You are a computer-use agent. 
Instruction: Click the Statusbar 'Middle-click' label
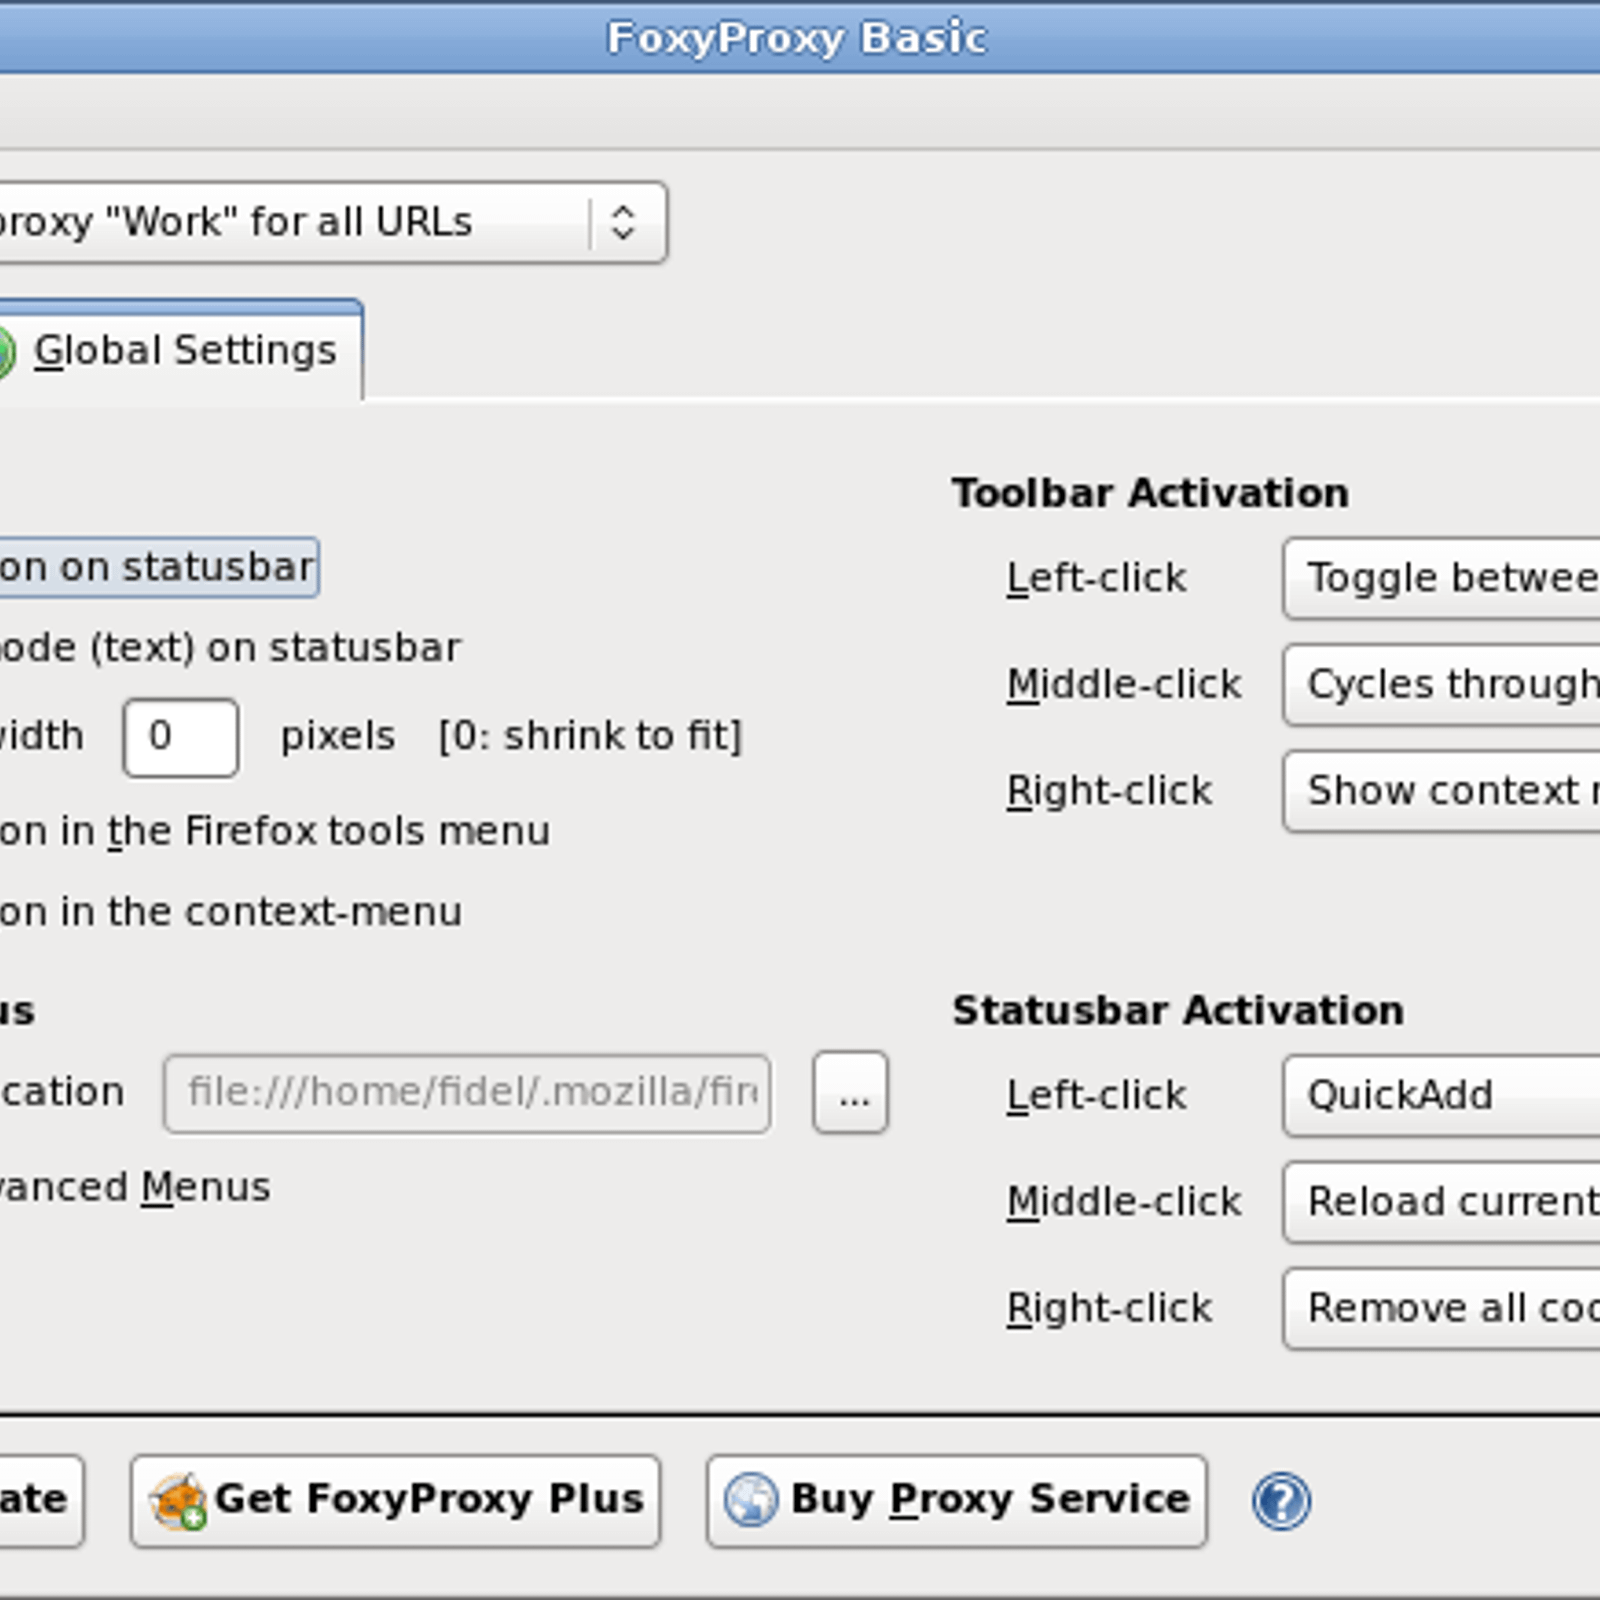tap(1124, 1202)
